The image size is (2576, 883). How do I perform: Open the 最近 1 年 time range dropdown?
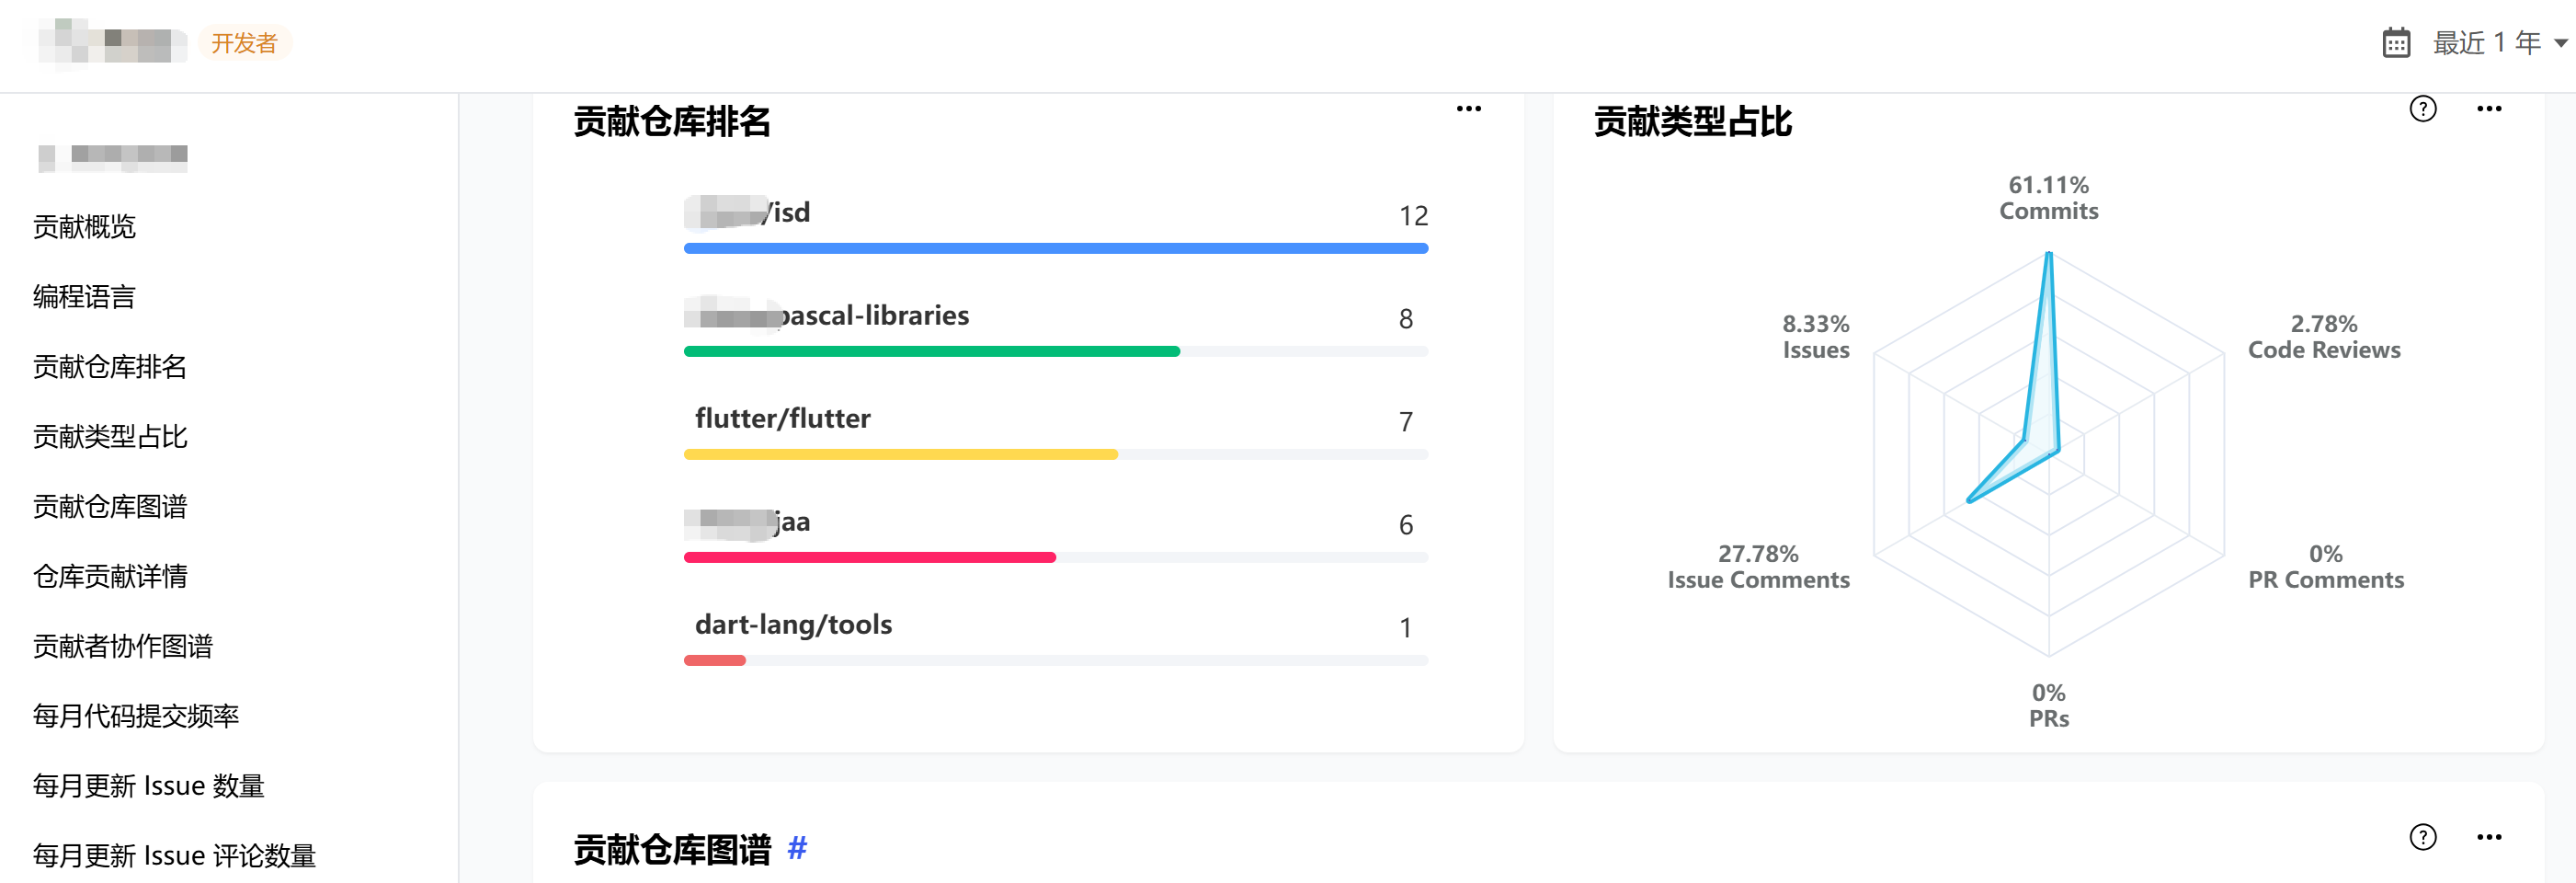coord(2498,43)
